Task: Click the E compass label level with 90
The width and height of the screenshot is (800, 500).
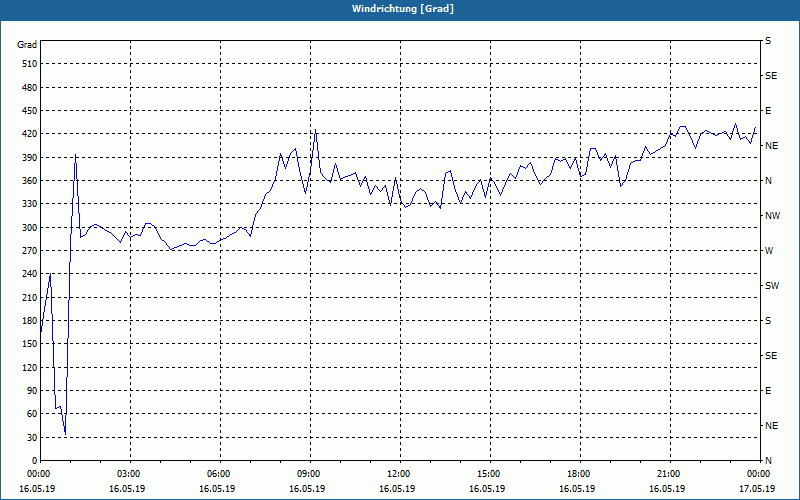Action: (x=768, y=391)
